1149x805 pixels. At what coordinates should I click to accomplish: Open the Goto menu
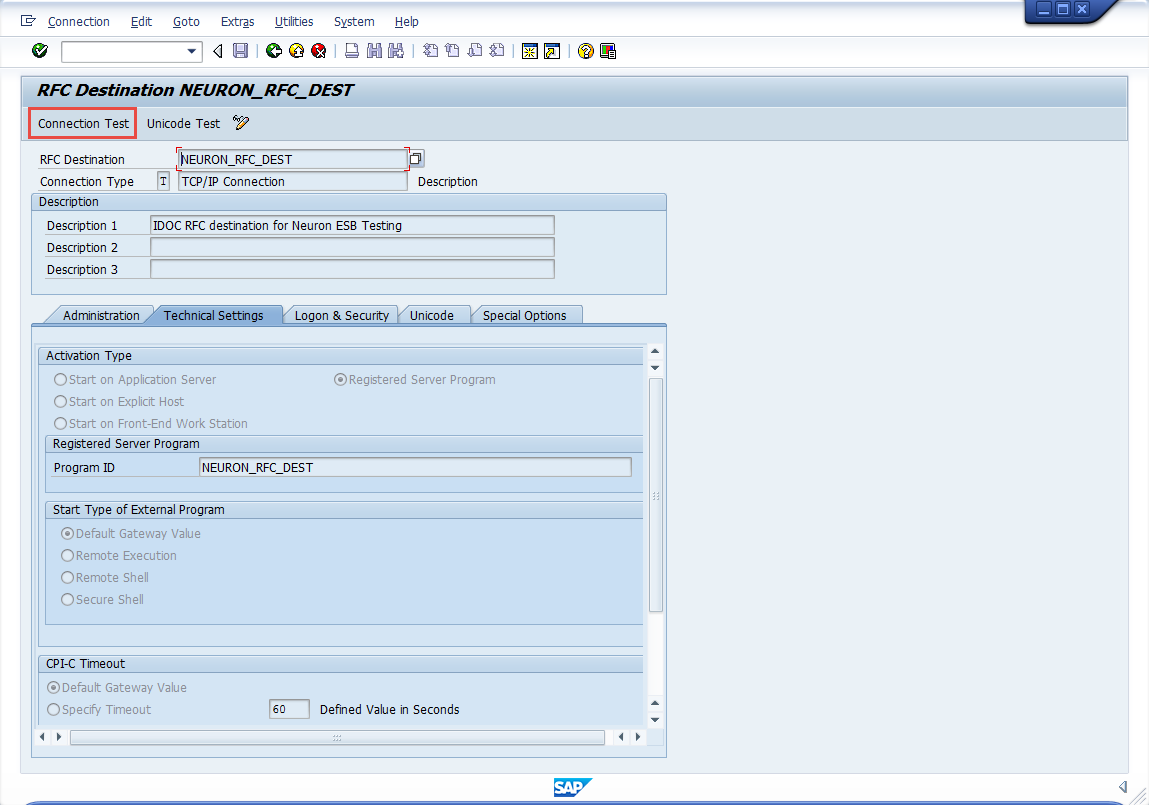coord(186,22)
